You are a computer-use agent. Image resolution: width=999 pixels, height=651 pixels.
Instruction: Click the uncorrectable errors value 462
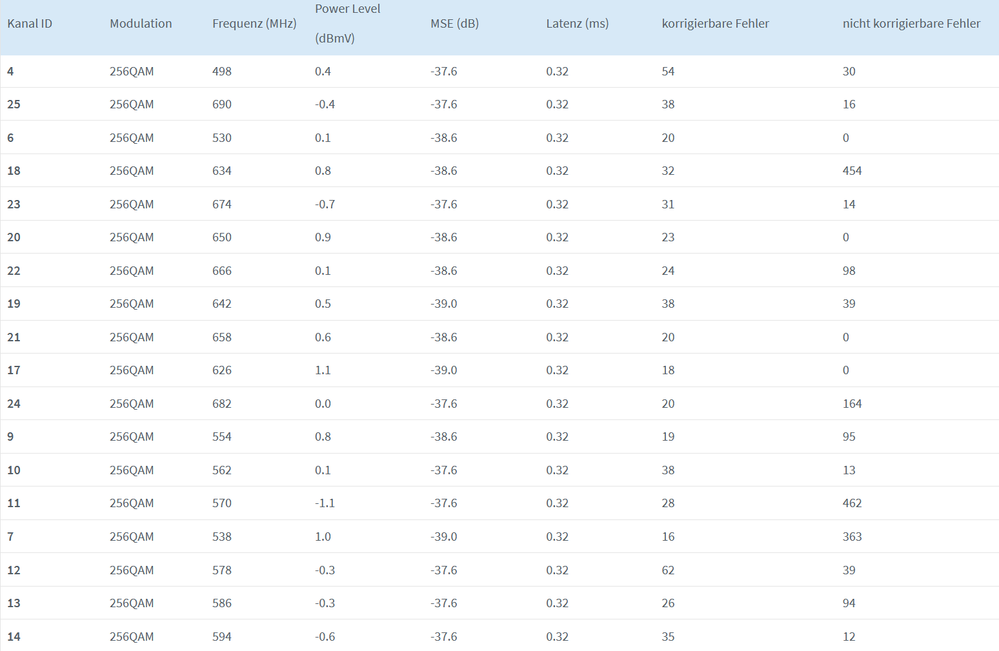[x=852, y=503]
